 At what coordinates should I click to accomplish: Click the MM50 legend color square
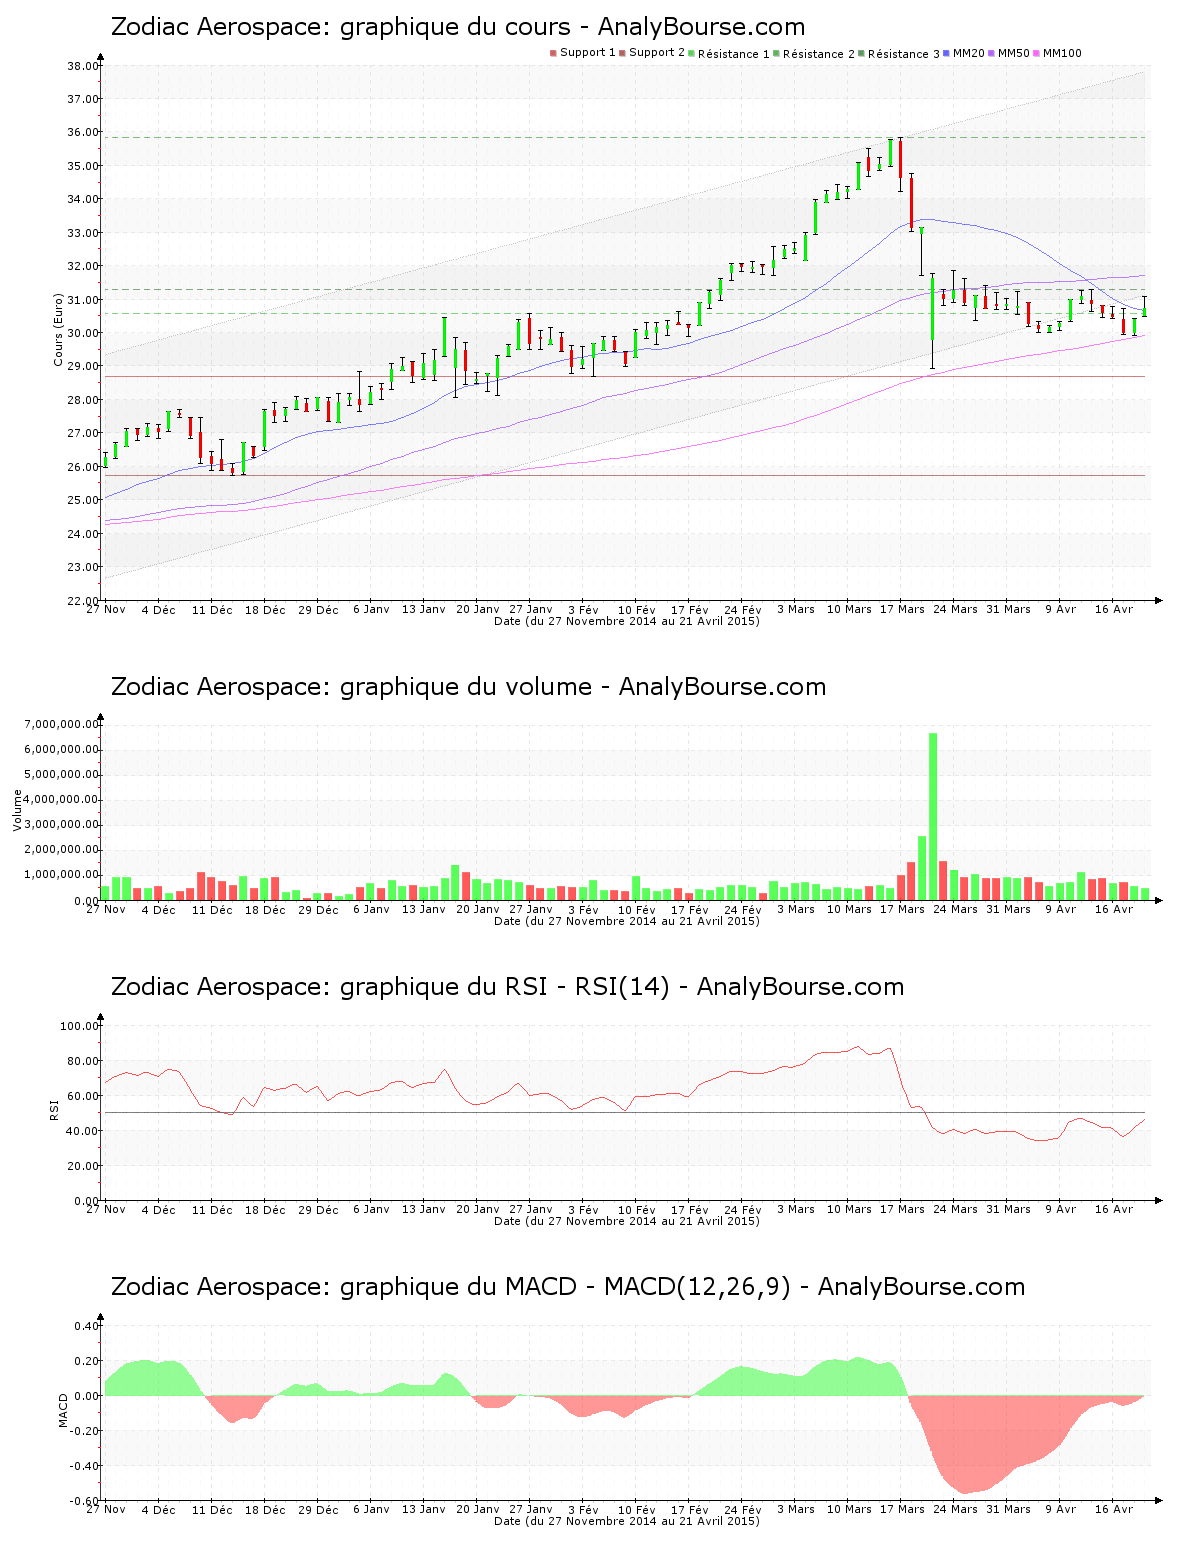click(x=991, y=53)
